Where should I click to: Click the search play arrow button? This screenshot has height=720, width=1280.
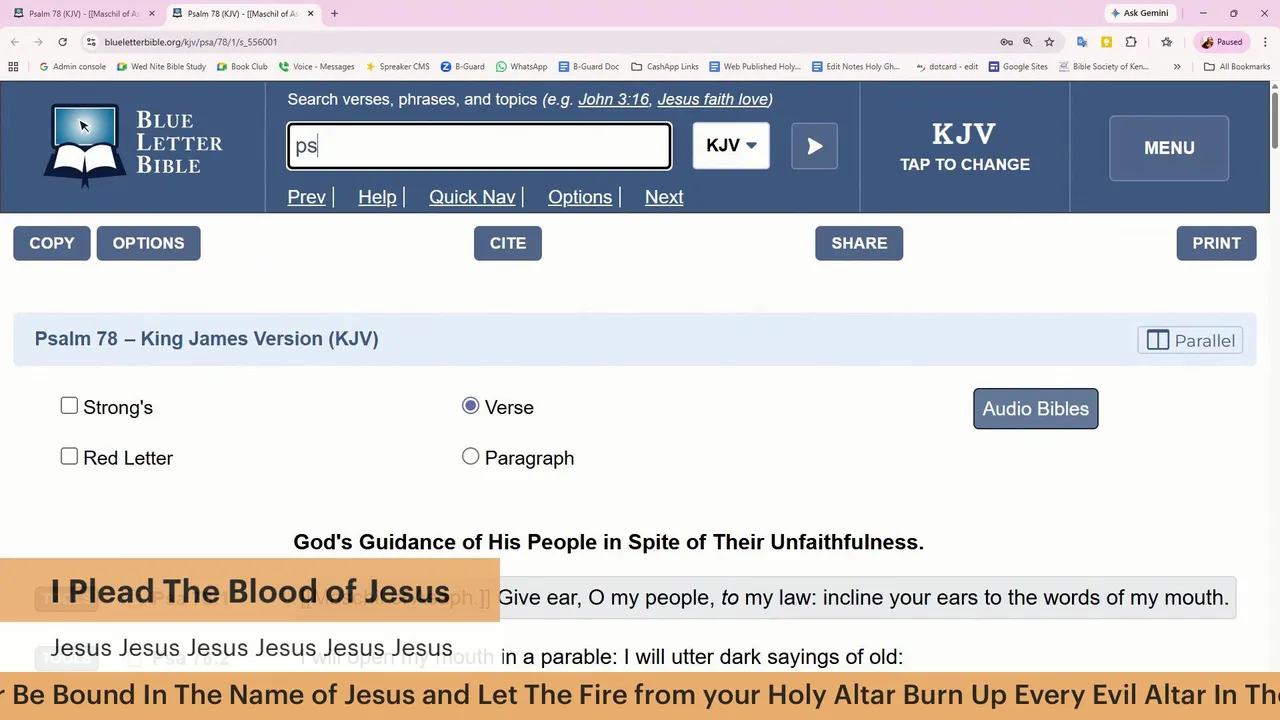tap(814, 146)
